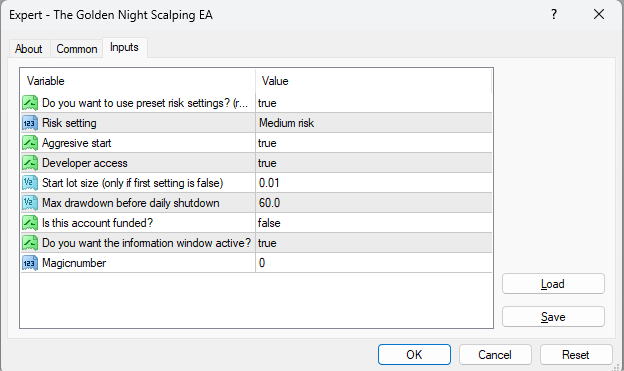624x371 pixels.
Task: Select the 'Developer access' variable name
Action: pos(85,163)
